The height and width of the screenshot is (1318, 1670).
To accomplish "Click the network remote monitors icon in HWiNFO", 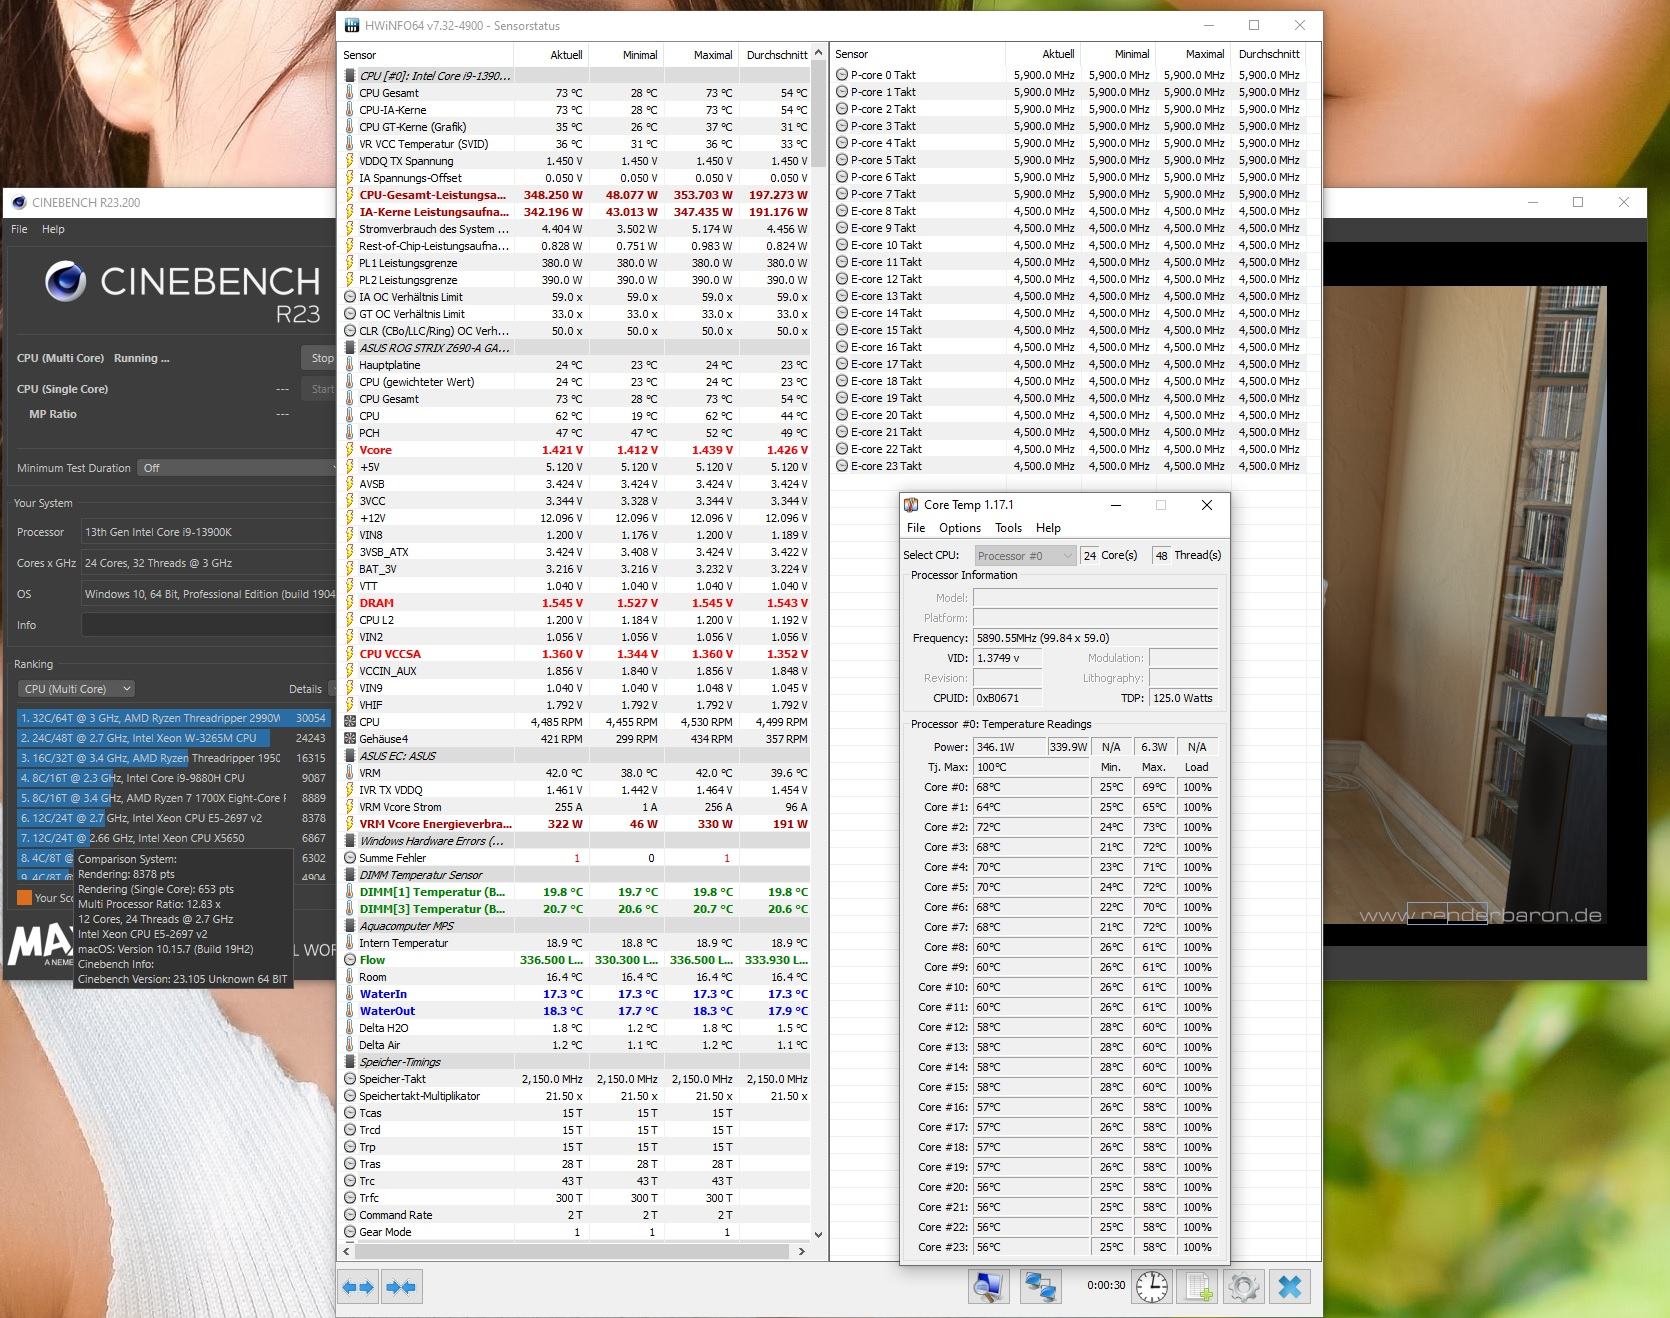I will (x=1040, y=1287).
